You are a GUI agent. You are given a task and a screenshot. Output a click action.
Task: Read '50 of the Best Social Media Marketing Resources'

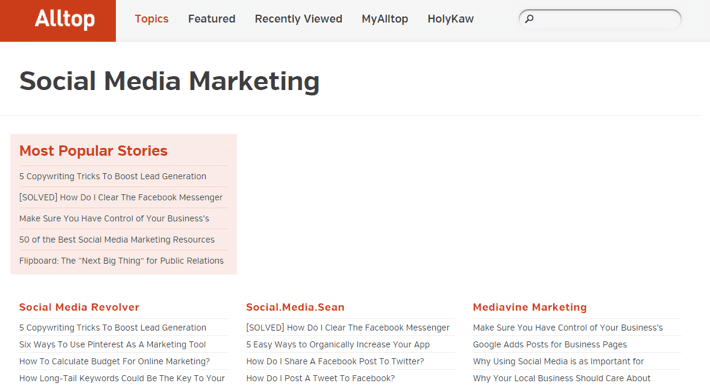tap(117, 240)
